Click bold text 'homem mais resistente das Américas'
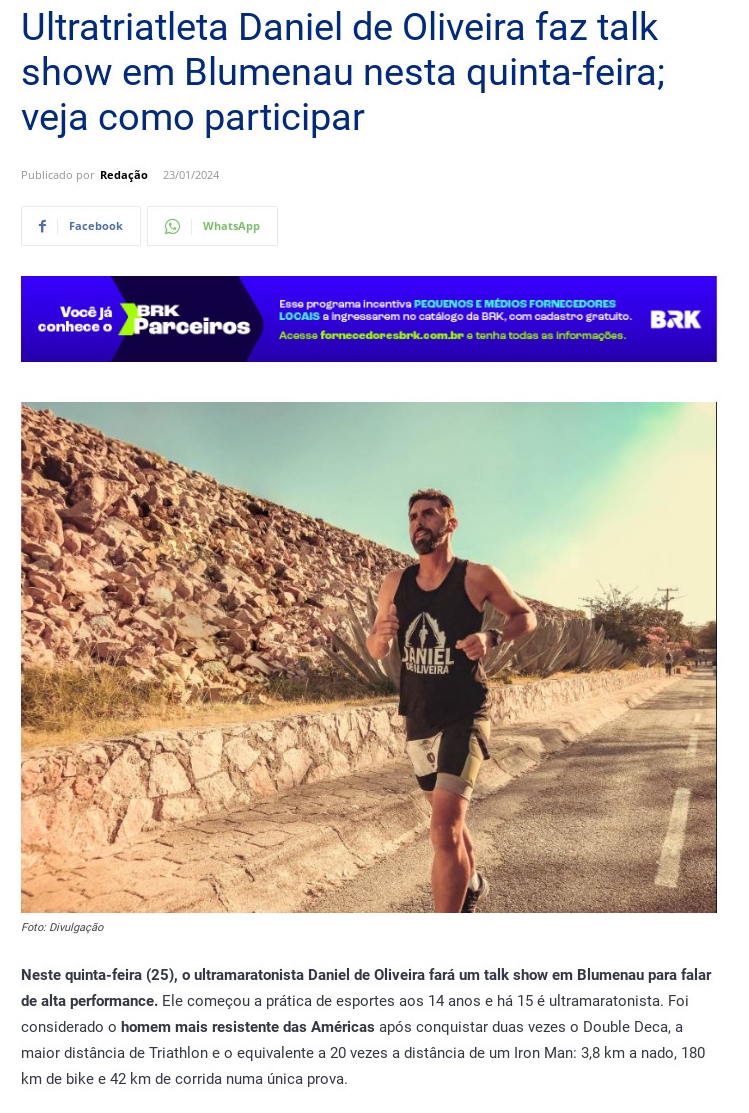 click(x=248, y=1027)
